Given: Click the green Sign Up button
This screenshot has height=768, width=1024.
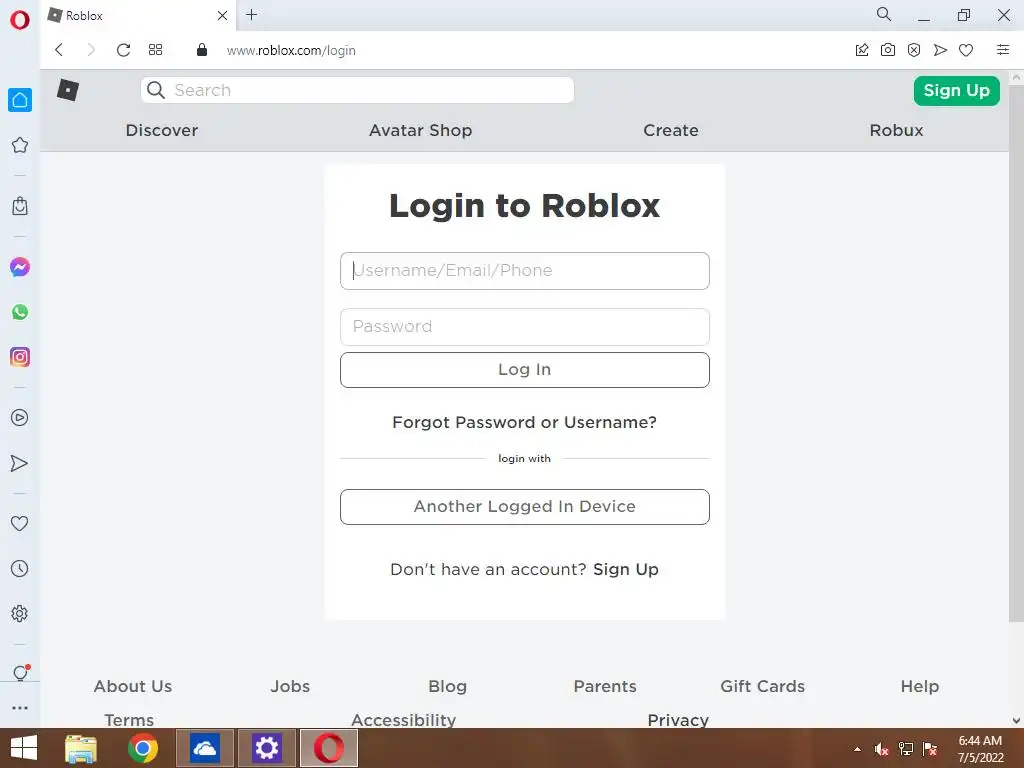Looking at the screenshot, I should tap(956, 91).
